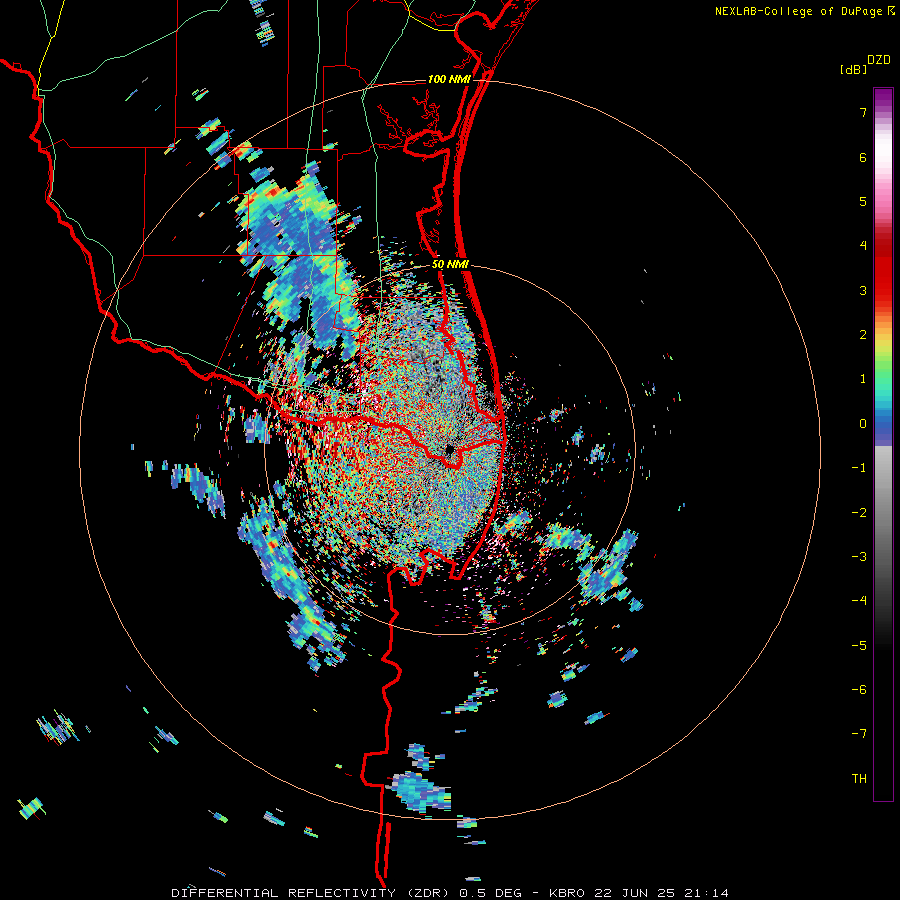900x900 pixels.
Task: Click the 0 value on color scale
Action: pyautogui.click(x=863, y=424)
